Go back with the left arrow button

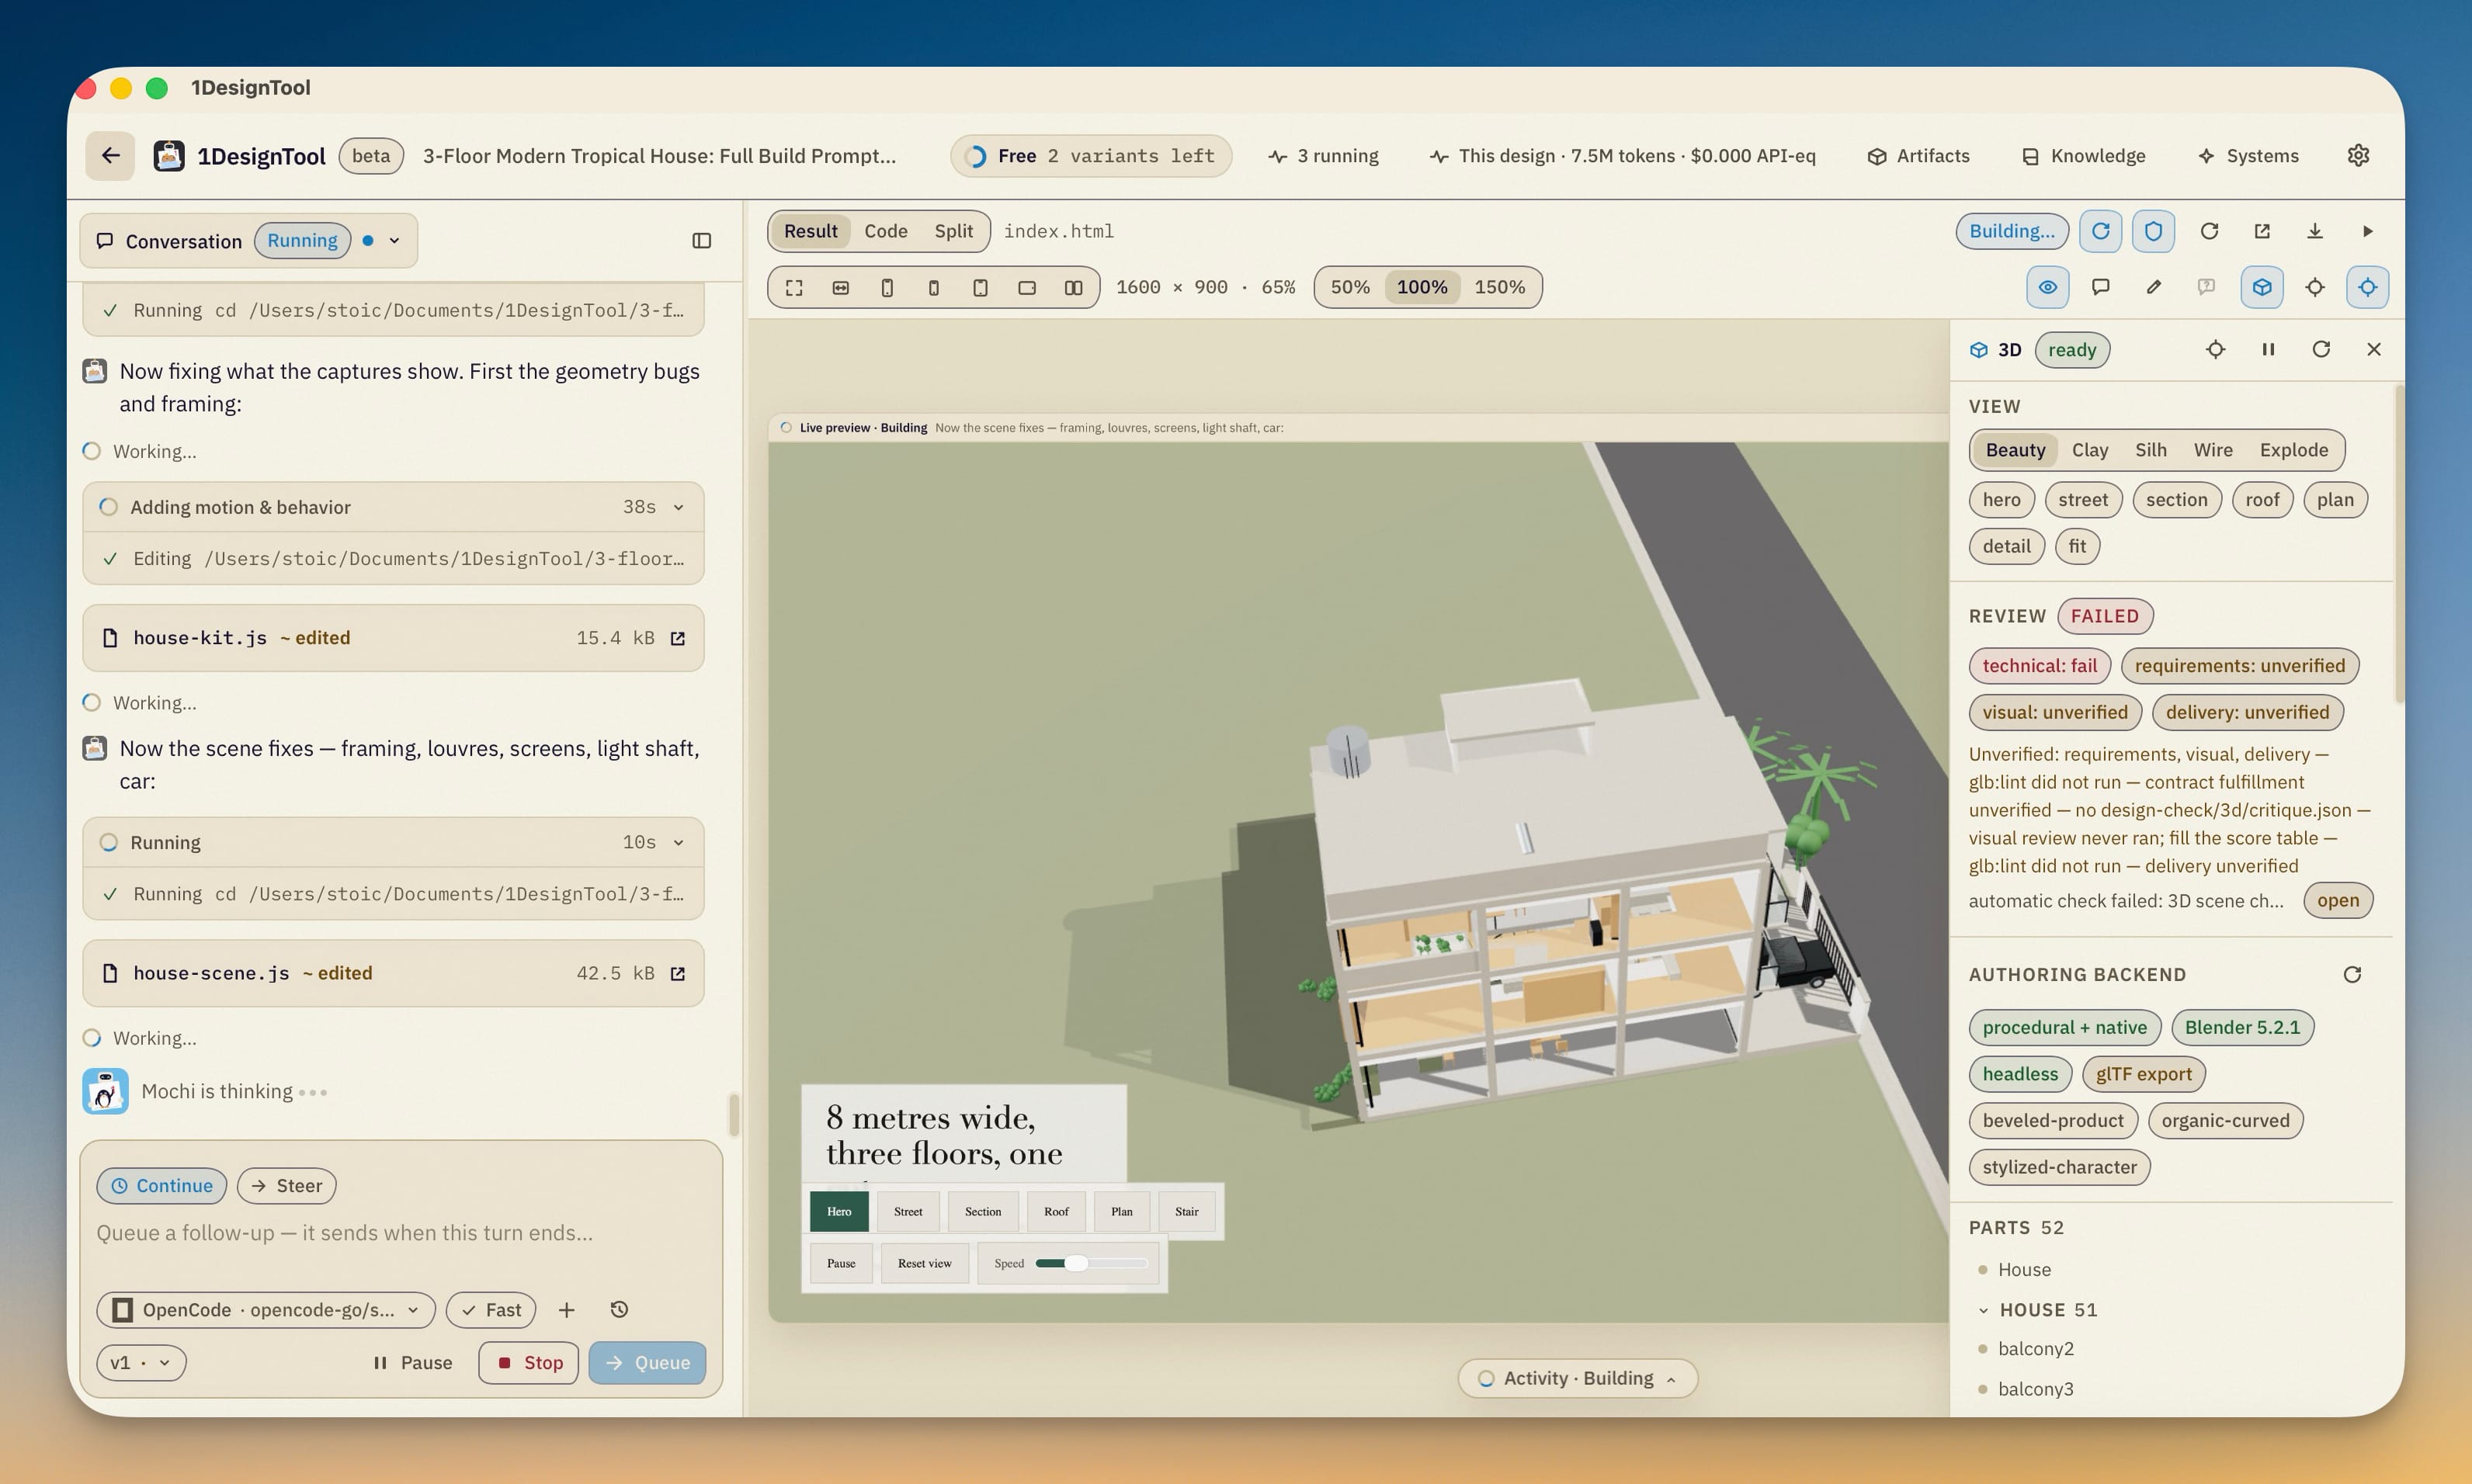coord(110,155)
